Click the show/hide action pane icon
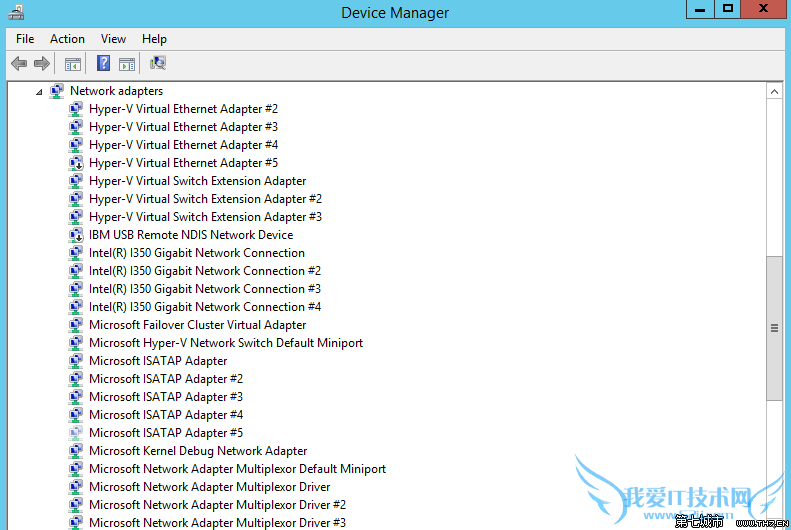 (127, 64)
